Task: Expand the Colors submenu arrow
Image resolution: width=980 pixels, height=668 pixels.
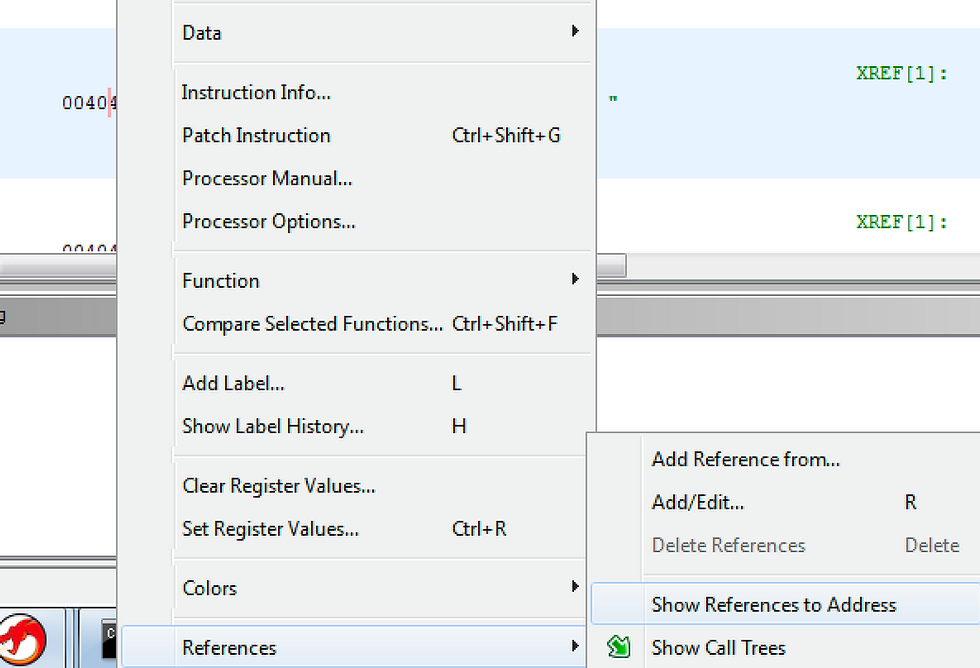Action: (x=575, y=586)
